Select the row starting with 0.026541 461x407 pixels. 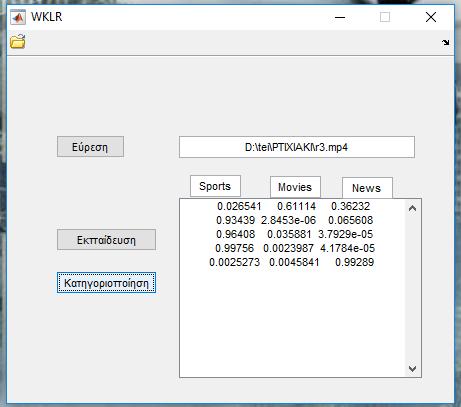tap(293, 206)
